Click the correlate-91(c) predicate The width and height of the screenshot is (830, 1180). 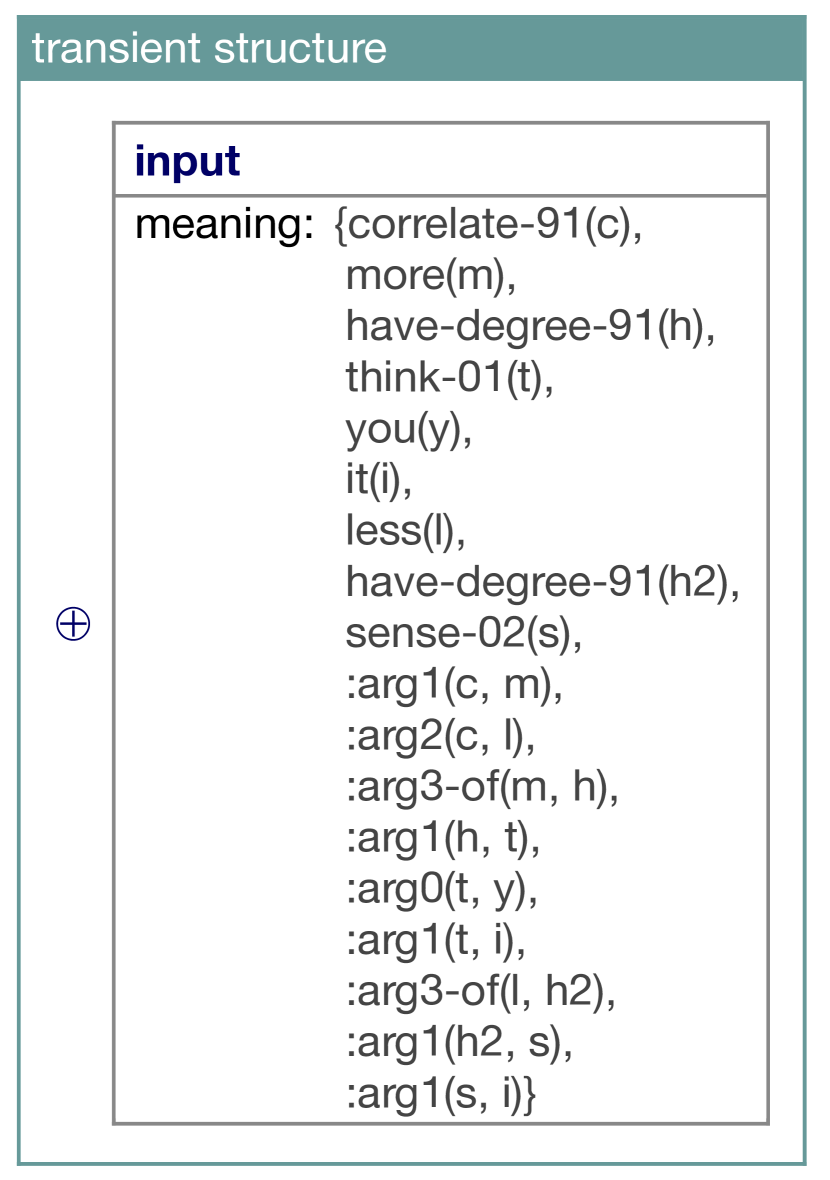click(x=488, y=224)
